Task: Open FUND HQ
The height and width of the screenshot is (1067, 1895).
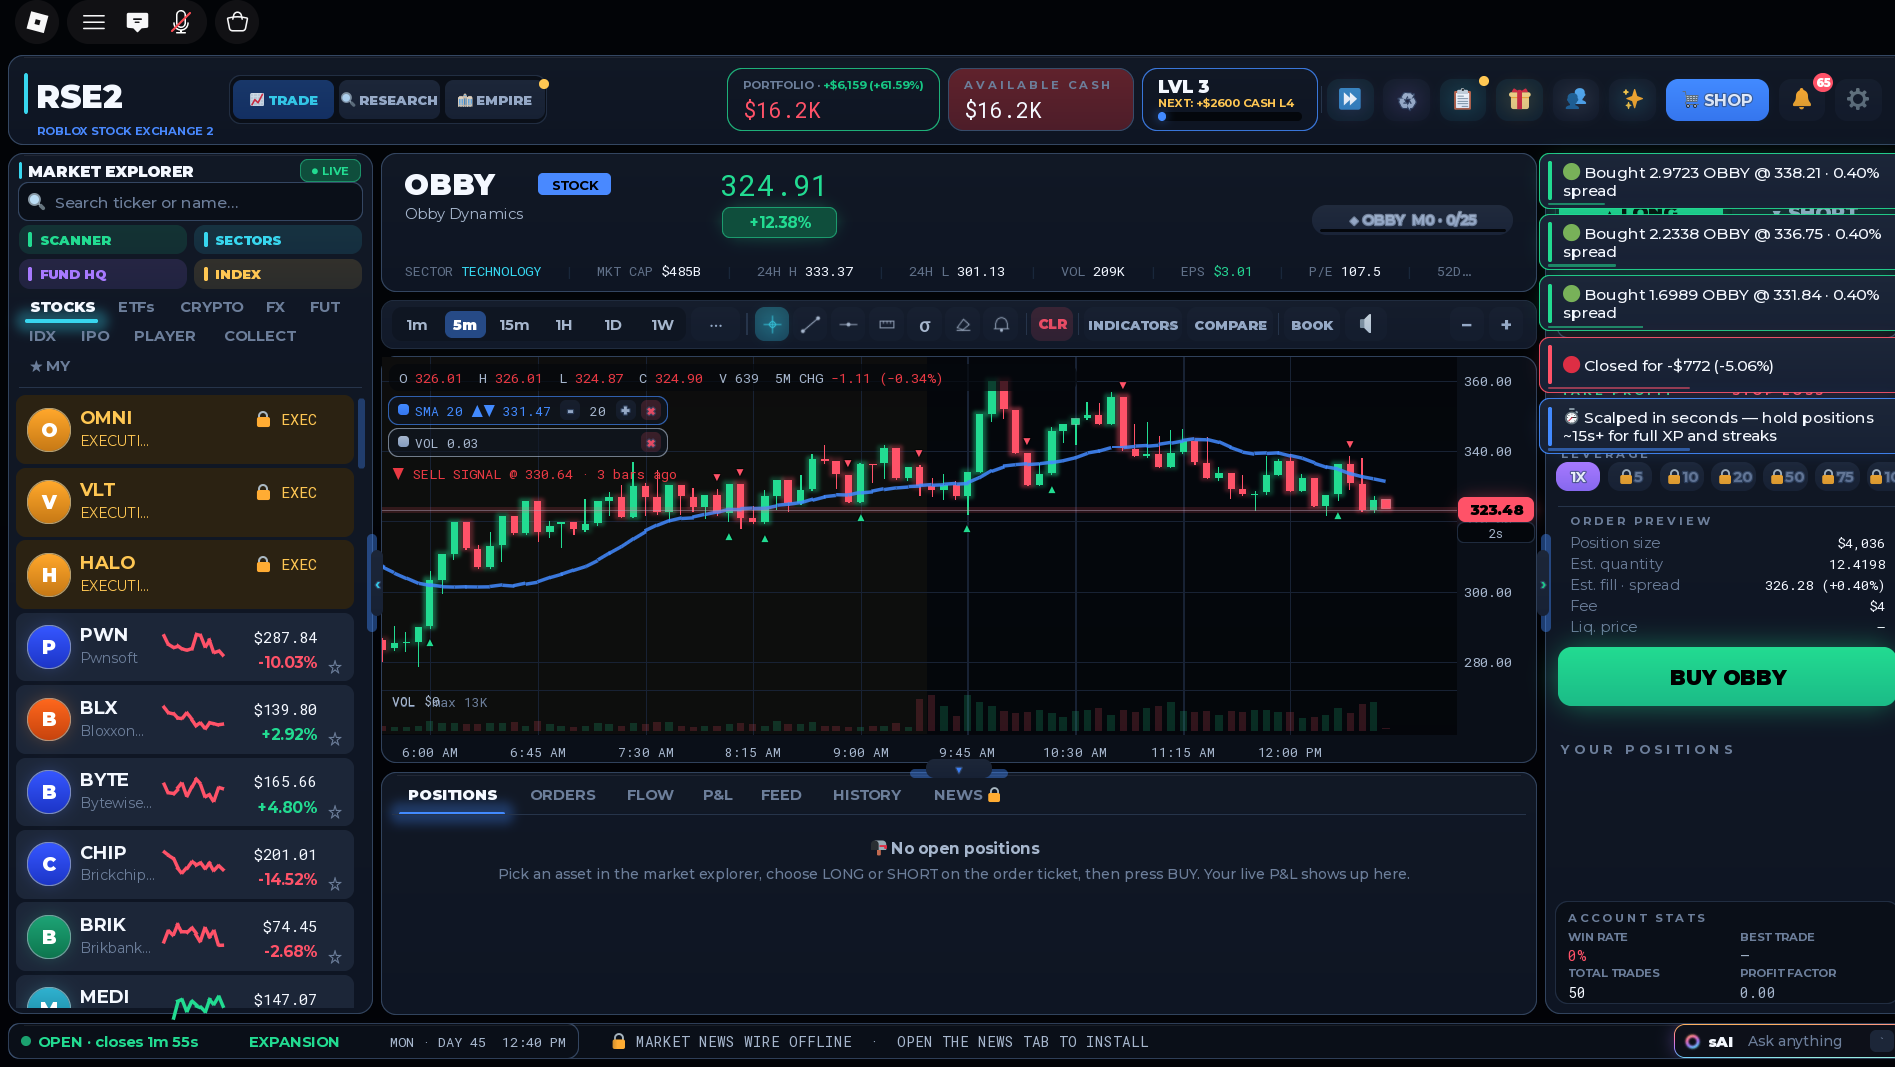Action: (103, 274)
